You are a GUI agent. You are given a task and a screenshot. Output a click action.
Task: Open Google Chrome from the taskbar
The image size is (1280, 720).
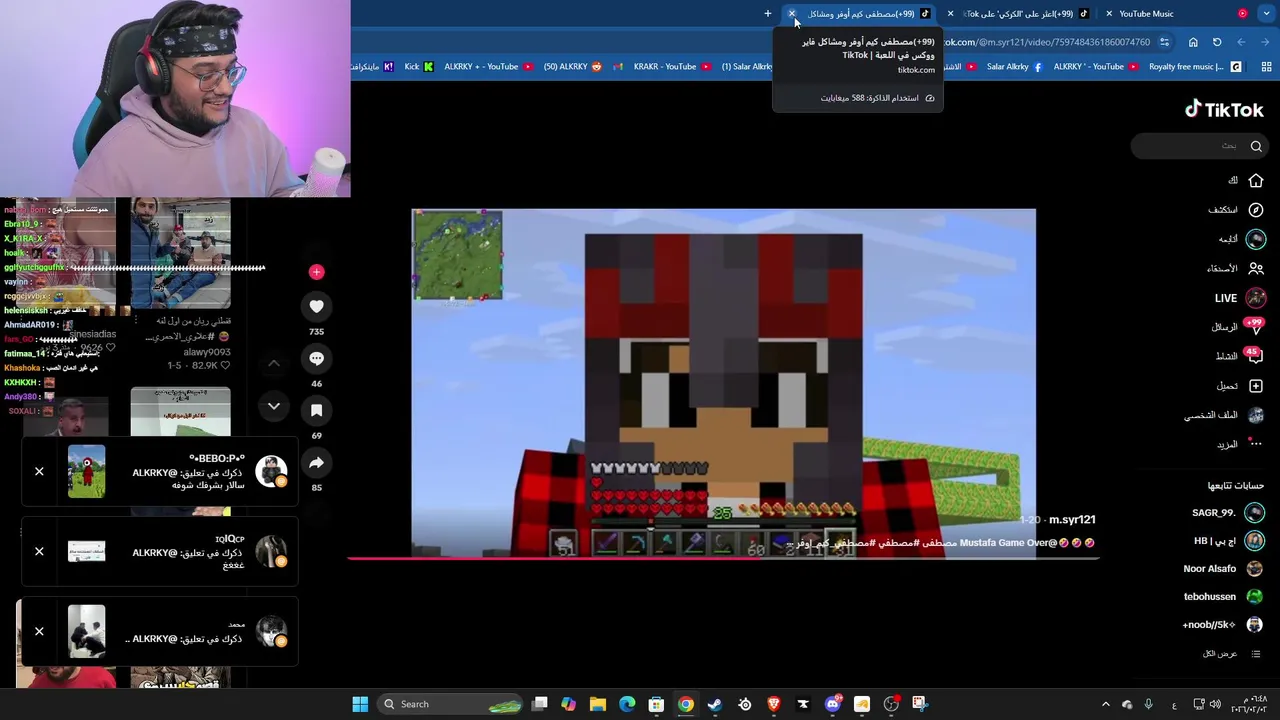click(686, 704)
